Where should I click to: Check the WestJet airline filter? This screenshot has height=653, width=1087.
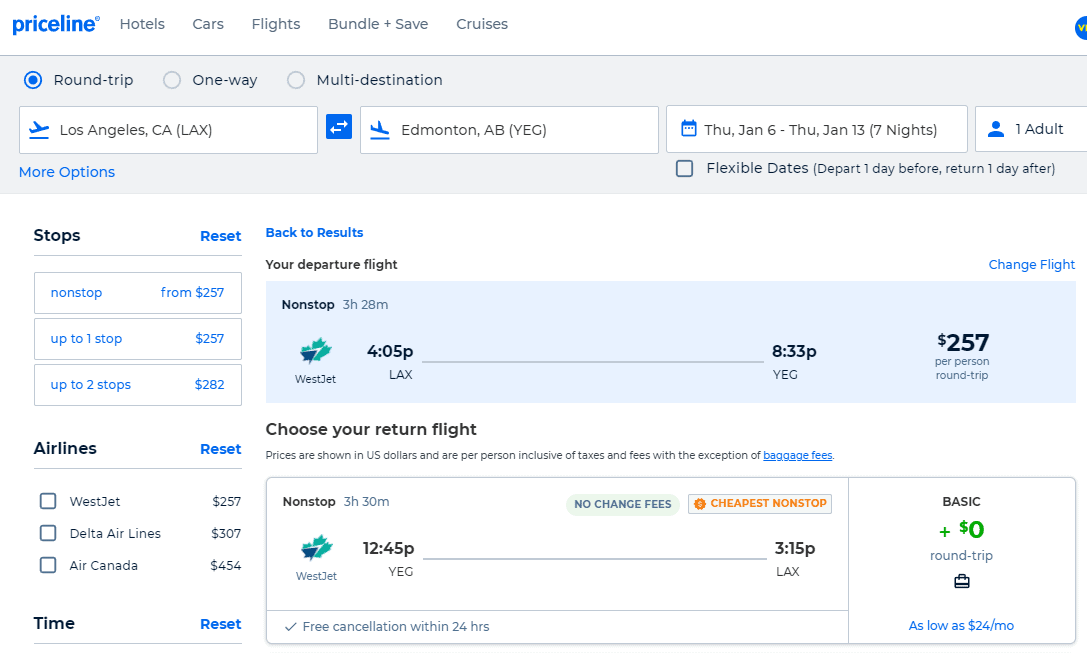coord(47,501)
